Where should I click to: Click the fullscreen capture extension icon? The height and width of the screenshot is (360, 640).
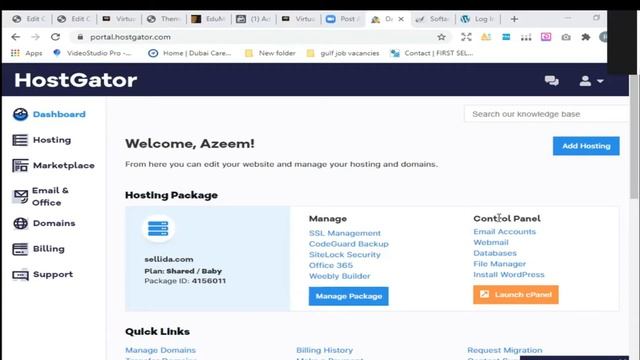coord(466,37)
